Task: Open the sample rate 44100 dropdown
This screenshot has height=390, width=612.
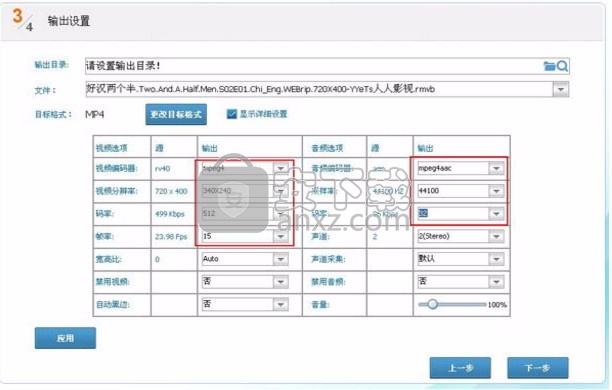Action: [496, 191]
